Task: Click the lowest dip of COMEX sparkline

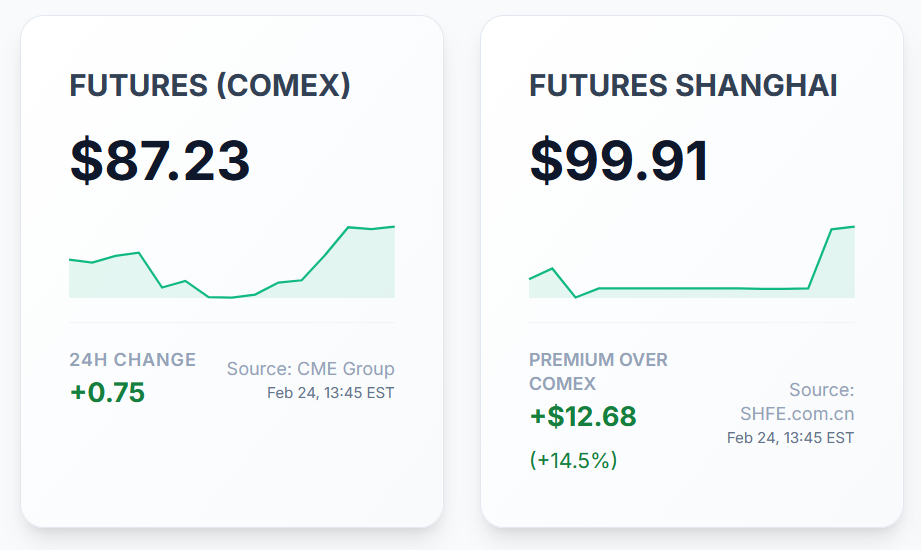Action: click(x=230, y=297)
